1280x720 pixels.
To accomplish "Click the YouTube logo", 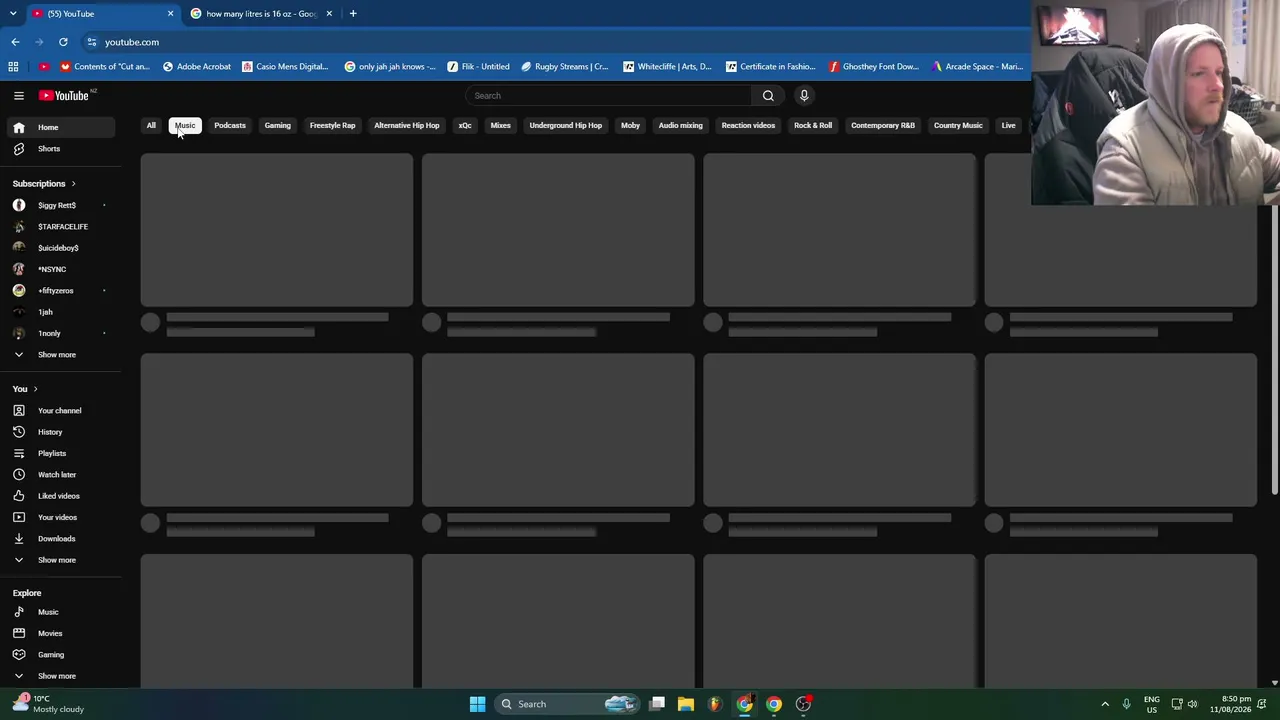I will tap(64, 96).
